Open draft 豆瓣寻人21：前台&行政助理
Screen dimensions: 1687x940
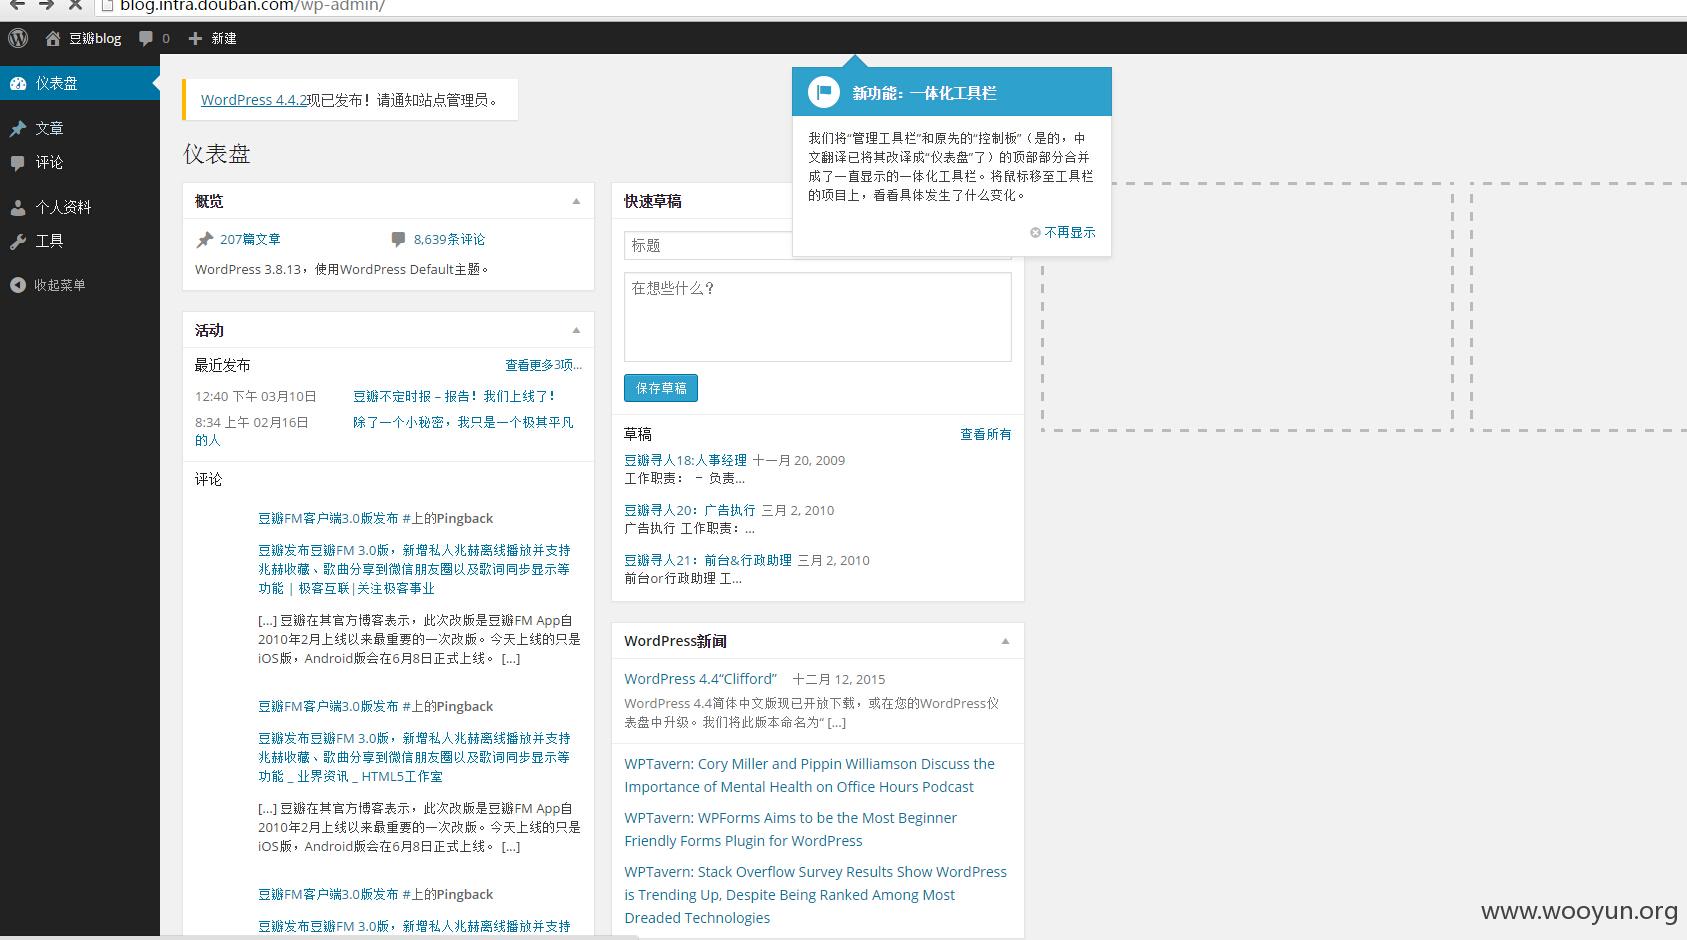click(x=708, y=560)
